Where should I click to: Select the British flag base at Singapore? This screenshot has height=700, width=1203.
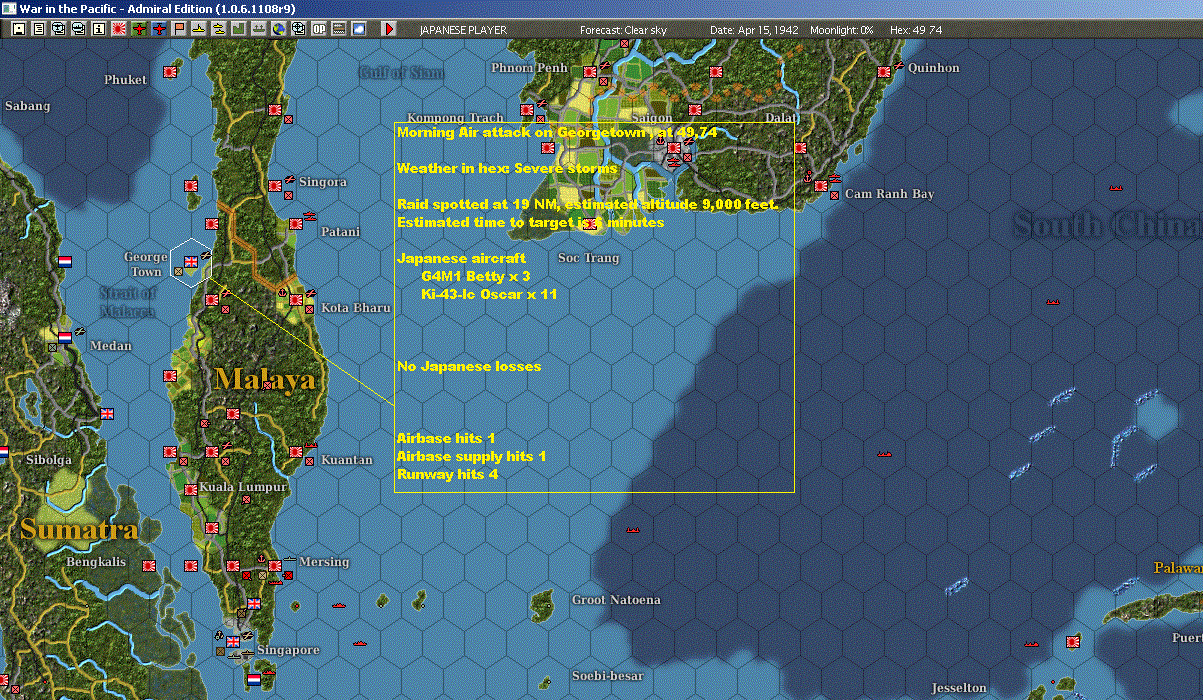coord(233,641)
